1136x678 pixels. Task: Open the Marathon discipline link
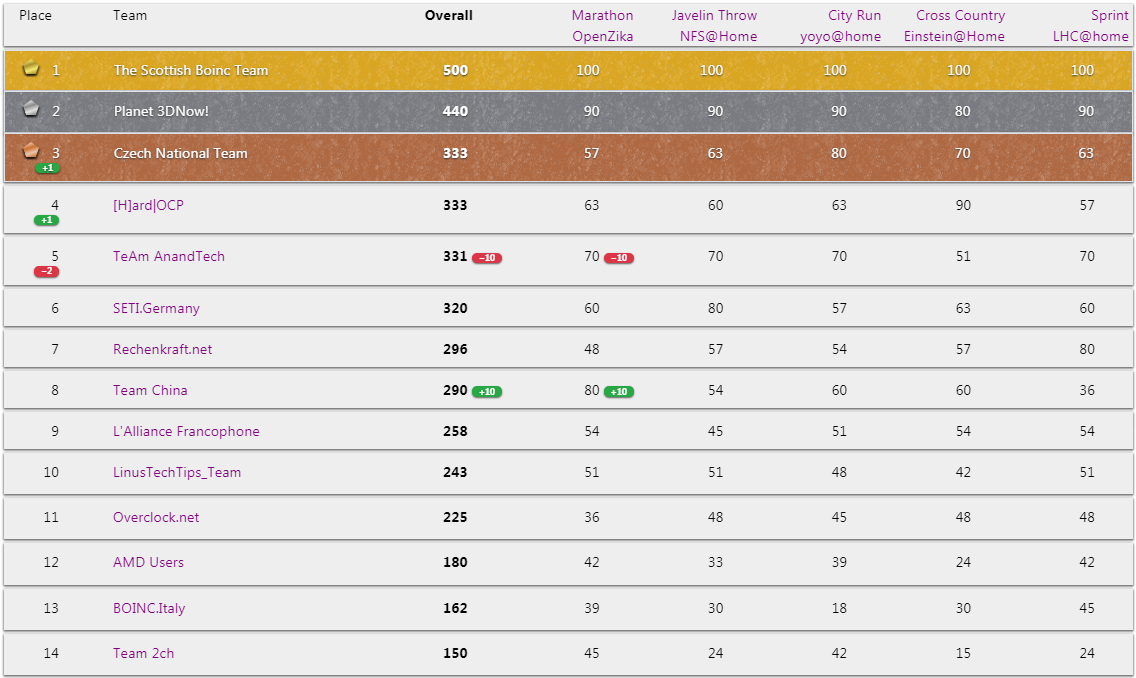pyautogui.click(x=602, y=15)
